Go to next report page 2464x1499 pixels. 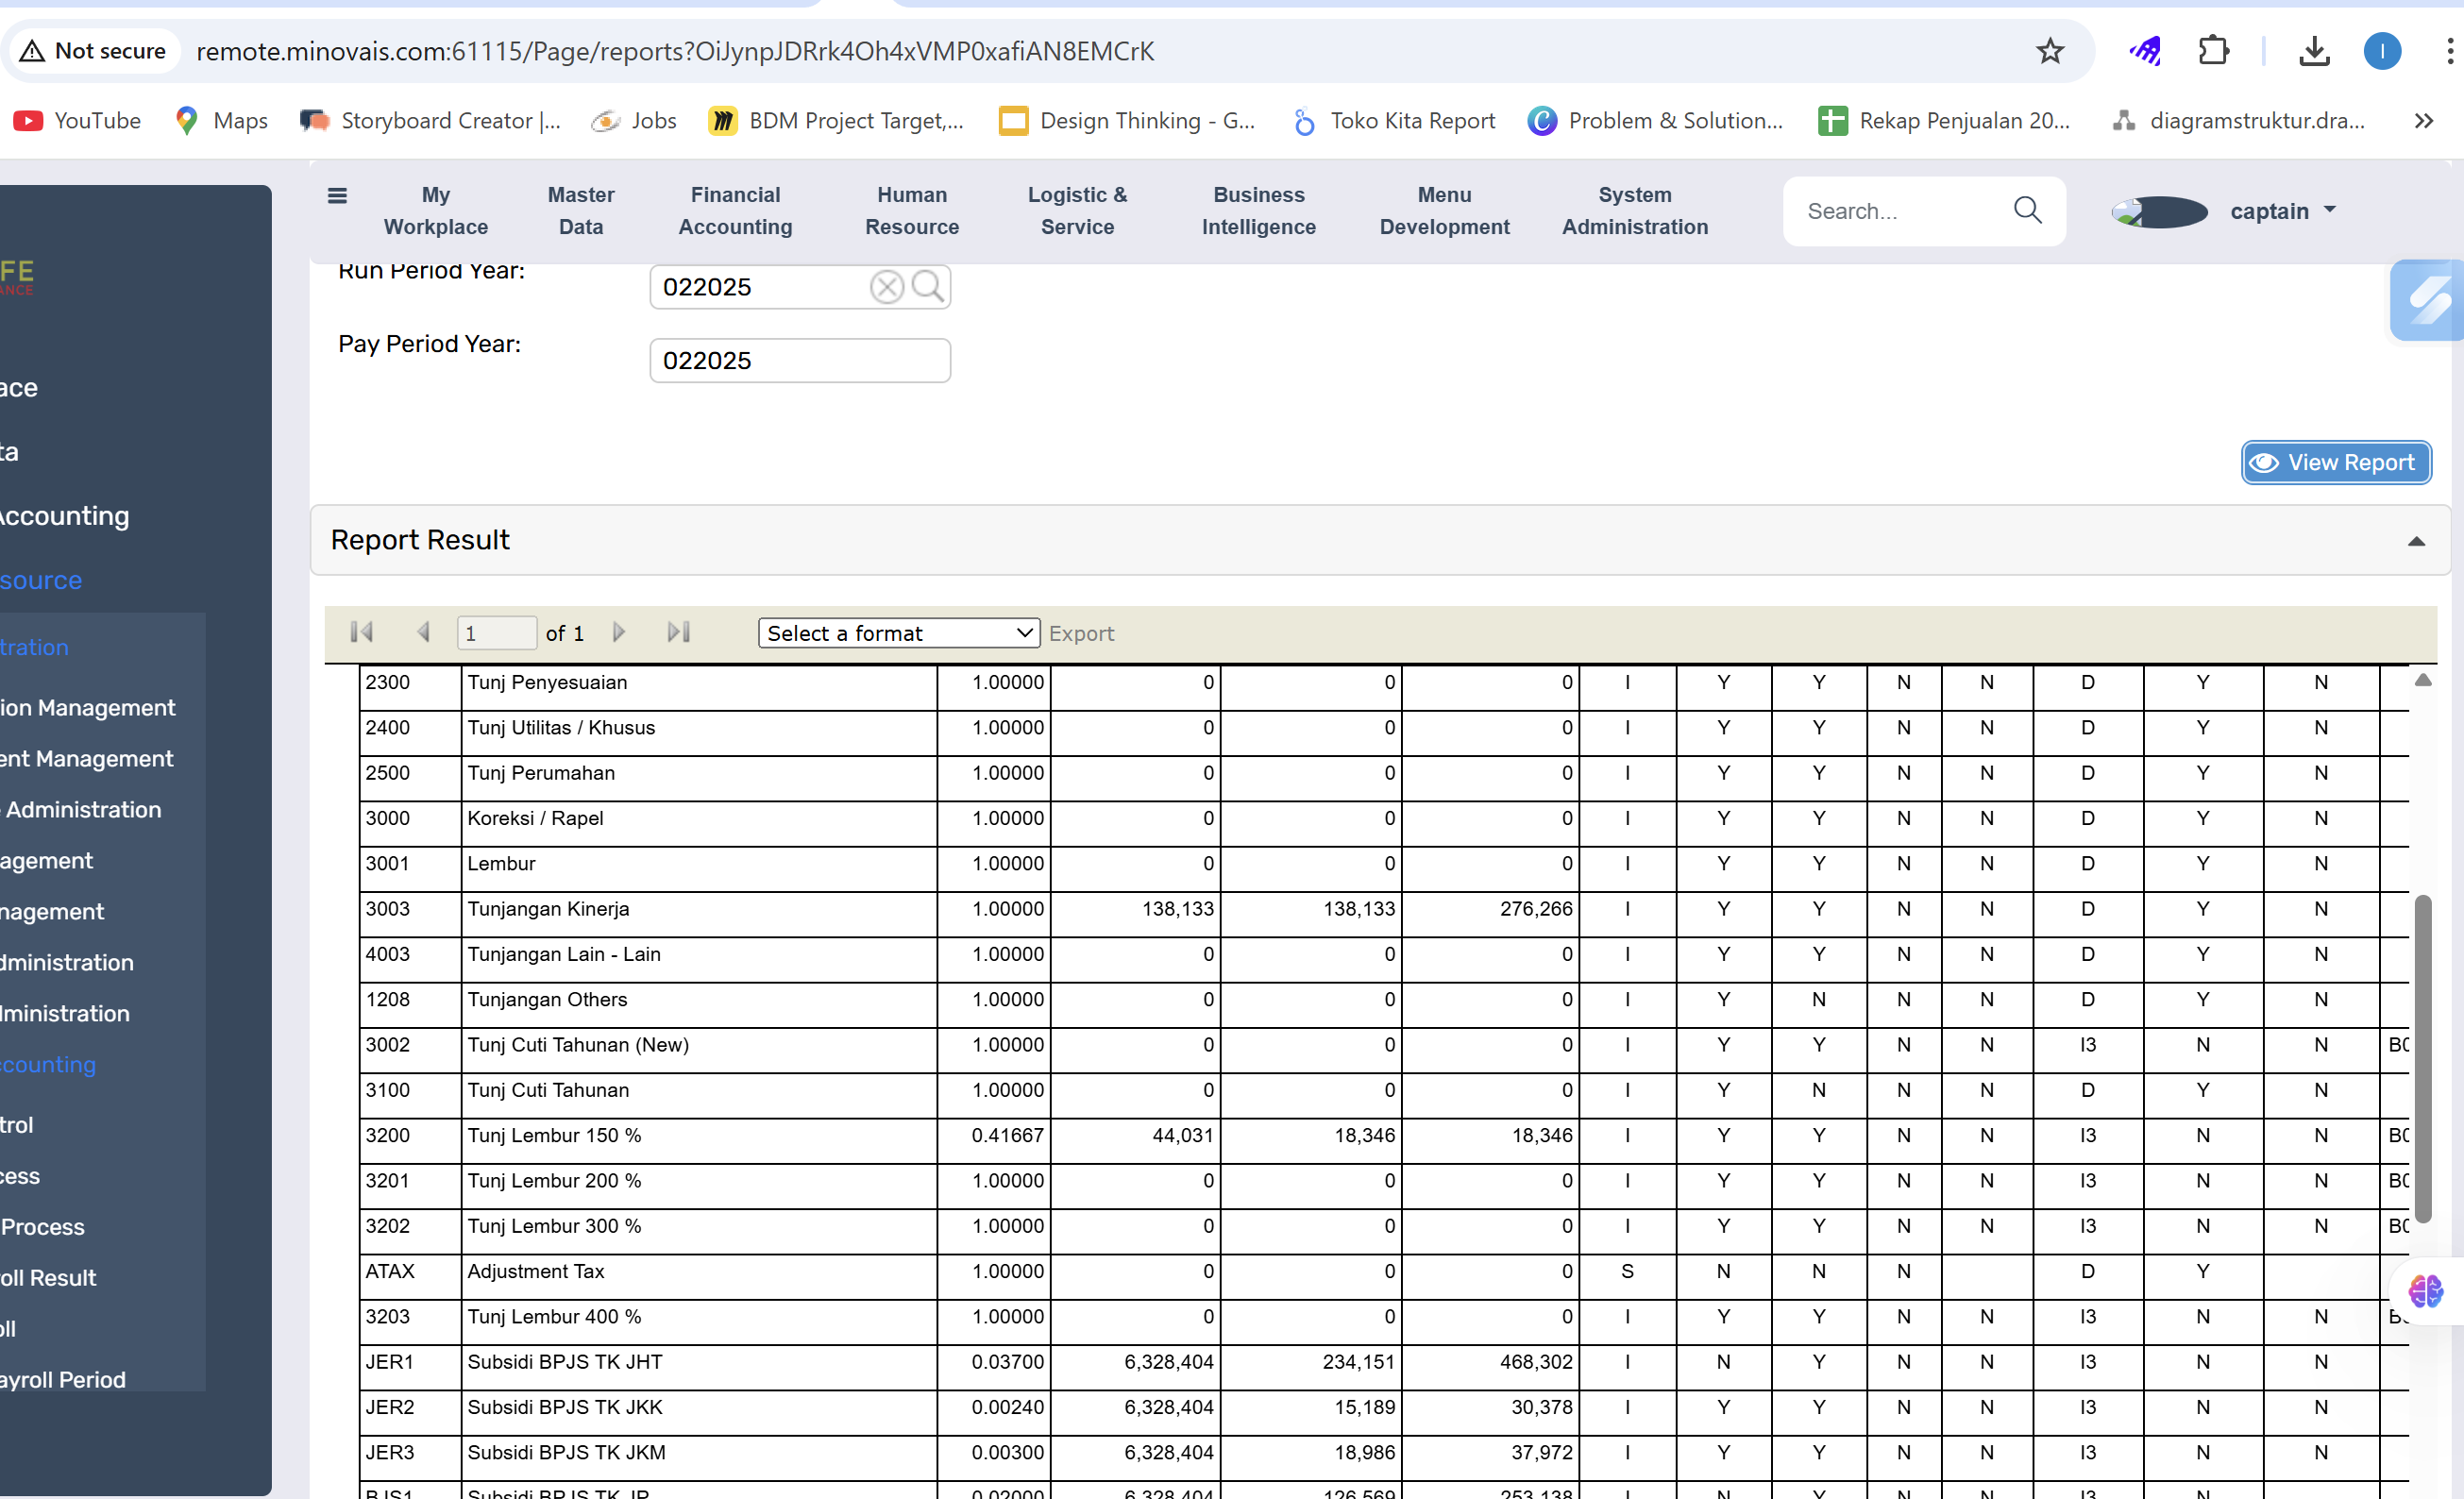coord(619,632)
